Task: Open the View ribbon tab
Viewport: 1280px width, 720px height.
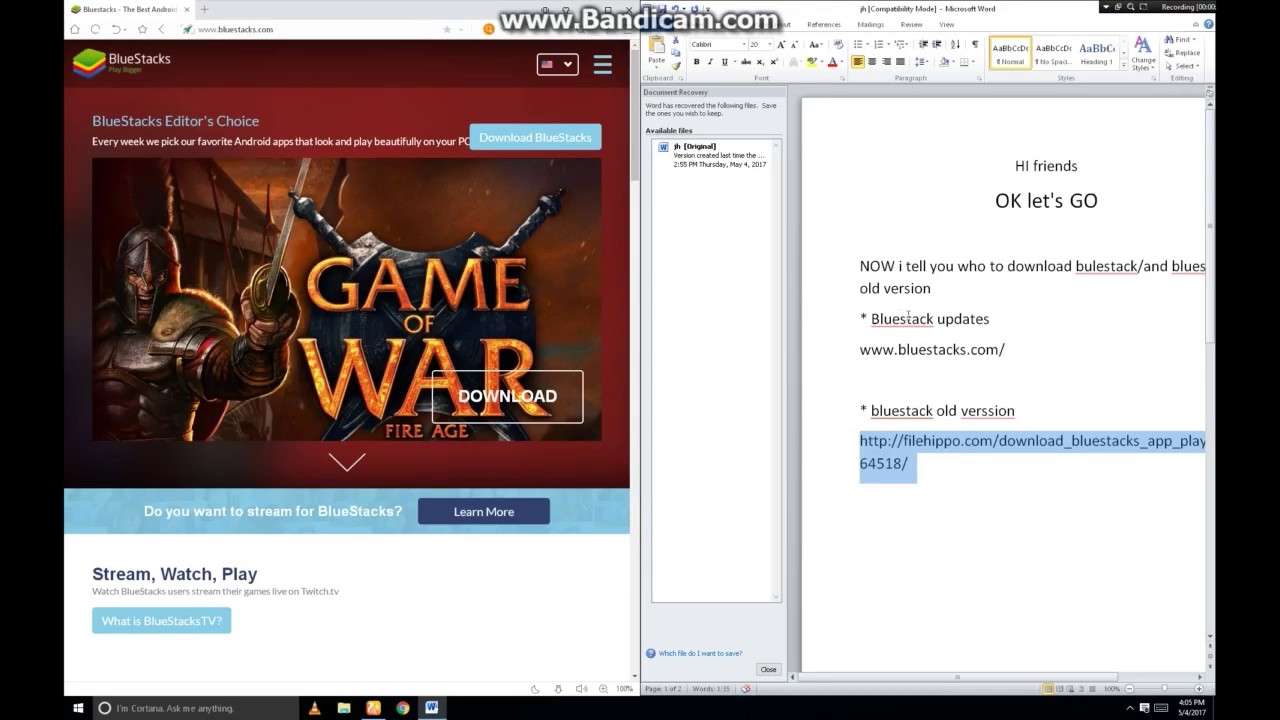Action: (946, 24)
